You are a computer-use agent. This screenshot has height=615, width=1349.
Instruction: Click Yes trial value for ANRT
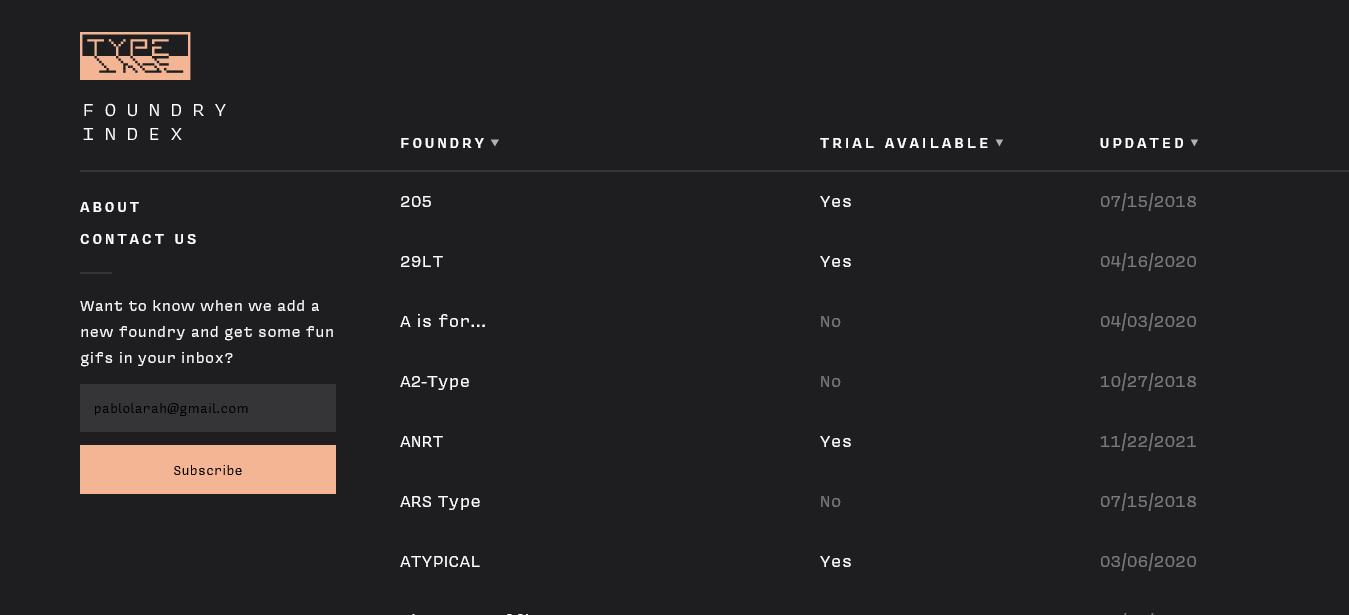(x=836, y=441)
